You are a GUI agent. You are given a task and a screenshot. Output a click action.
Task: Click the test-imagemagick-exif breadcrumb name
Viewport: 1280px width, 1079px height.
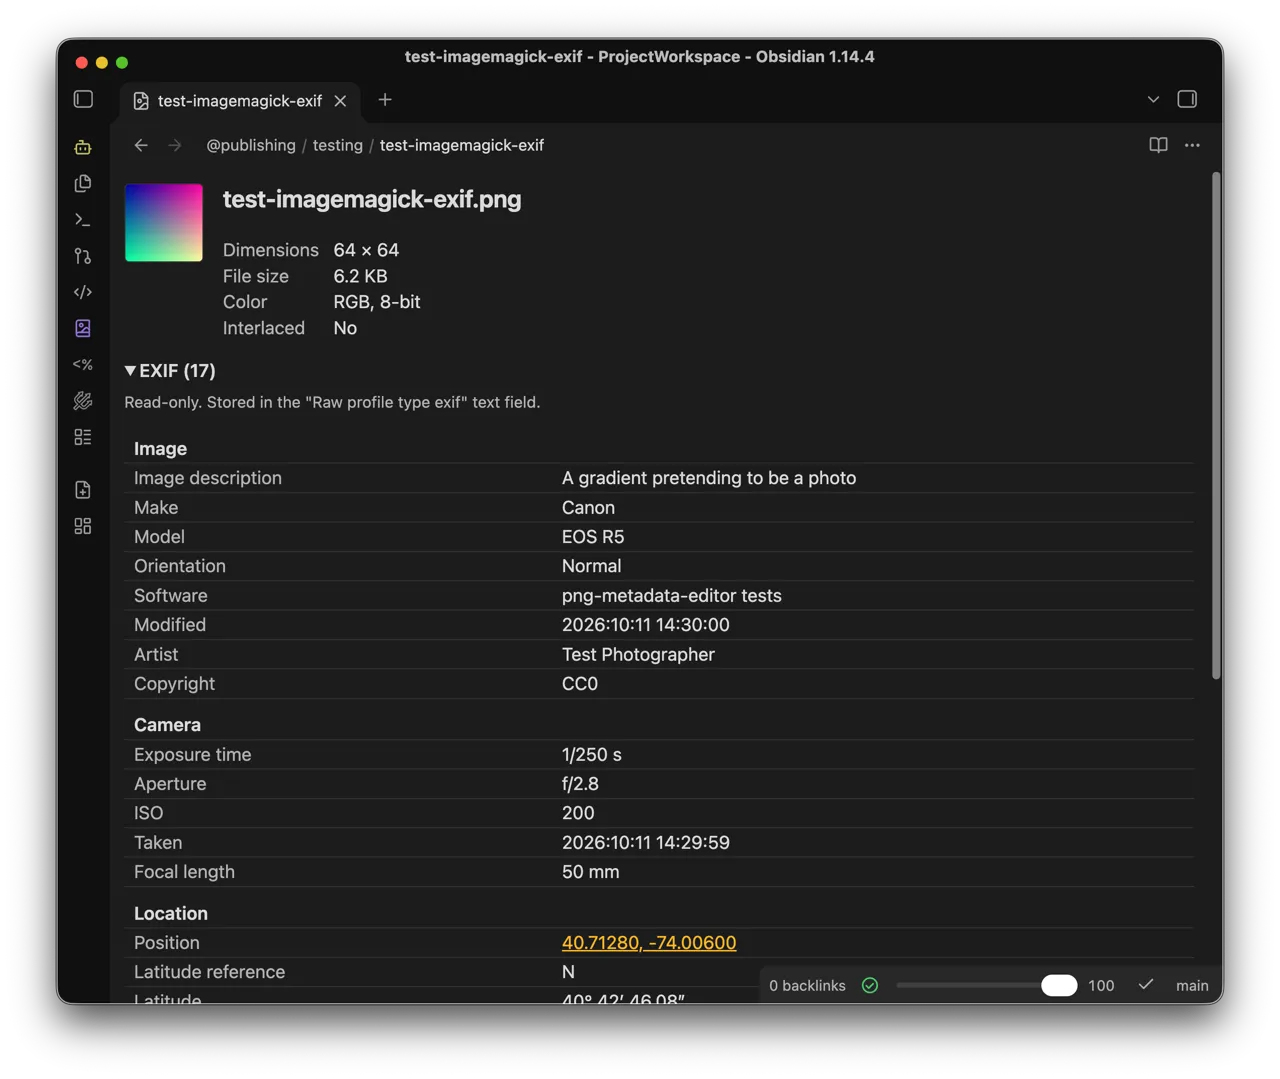tap(462, 145)
